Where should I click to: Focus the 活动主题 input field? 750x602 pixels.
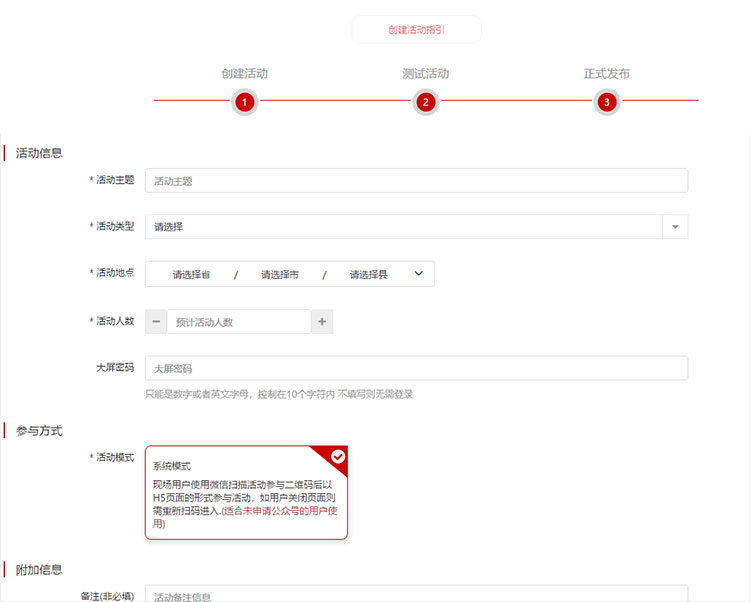point(416,181)
